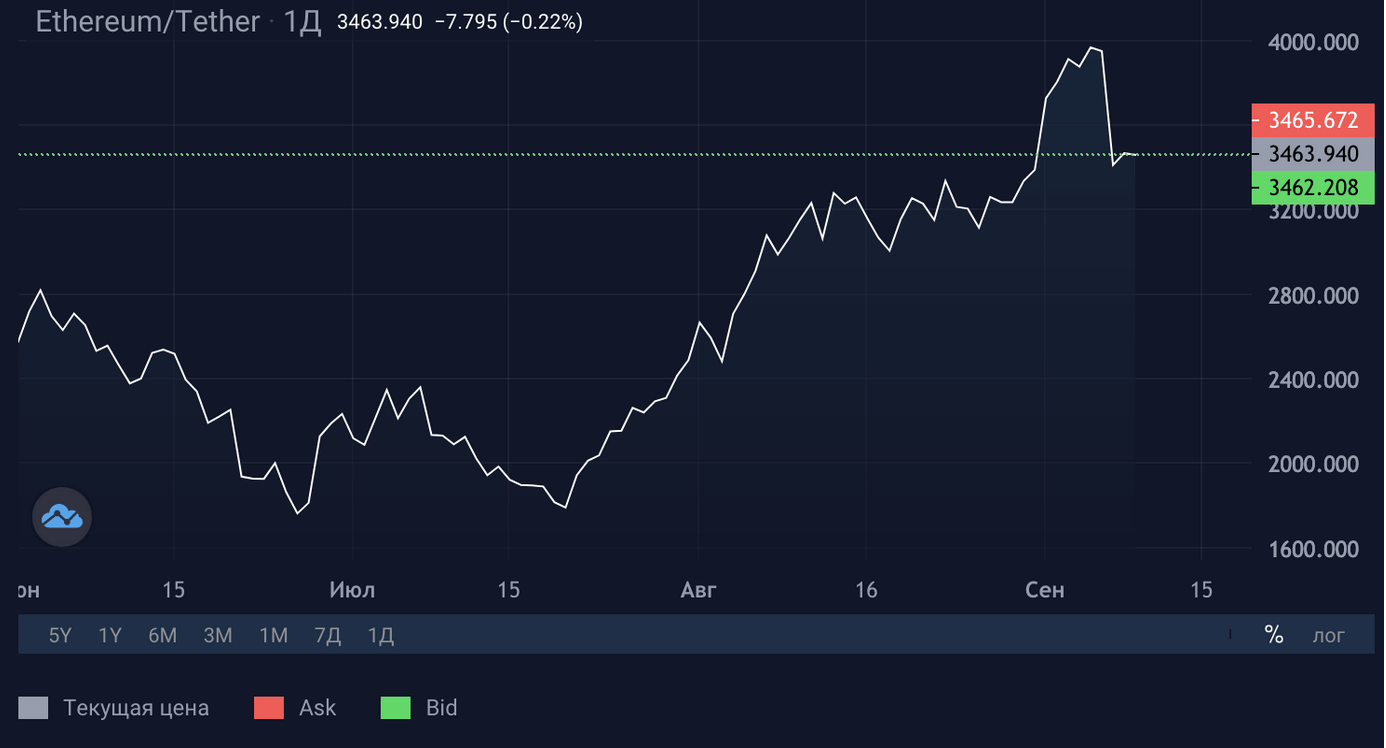Click the 2000.000 price axis value
The image size is (1386, 748).
tap(1313, 464)
